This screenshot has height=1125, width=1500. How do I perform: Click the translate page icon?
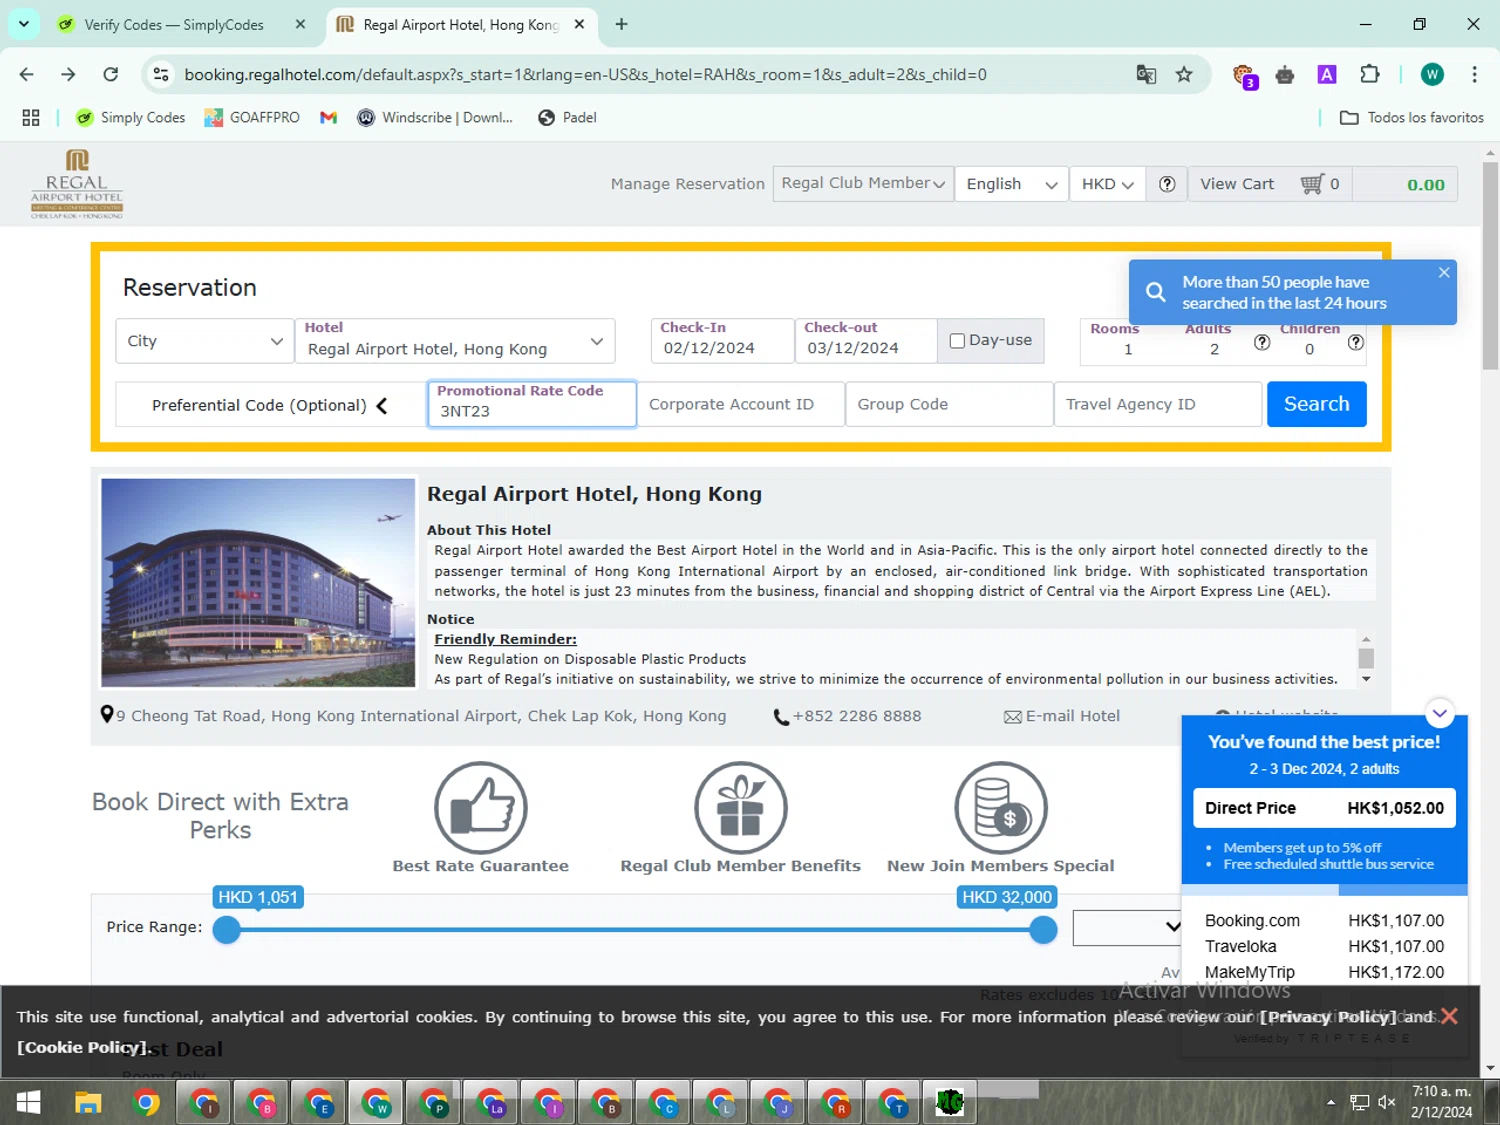1146,74
